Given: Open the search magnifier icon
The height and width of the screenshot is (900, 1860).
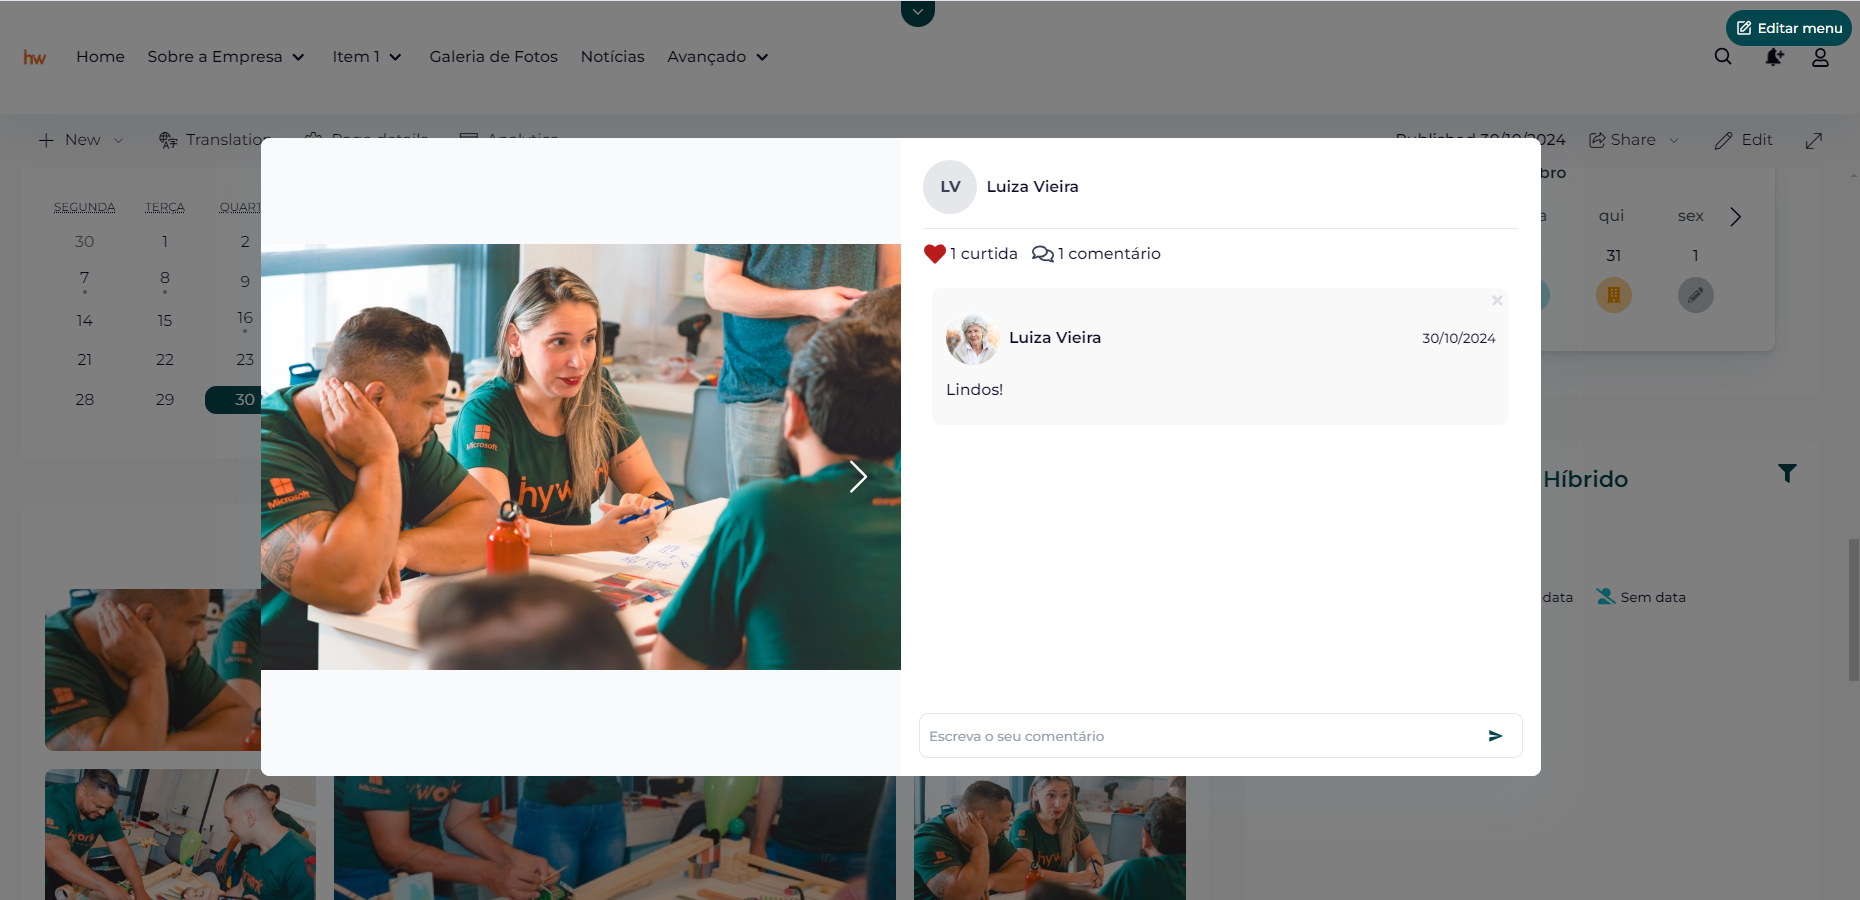Looking at the screenshot, I should pos(1722,57).
